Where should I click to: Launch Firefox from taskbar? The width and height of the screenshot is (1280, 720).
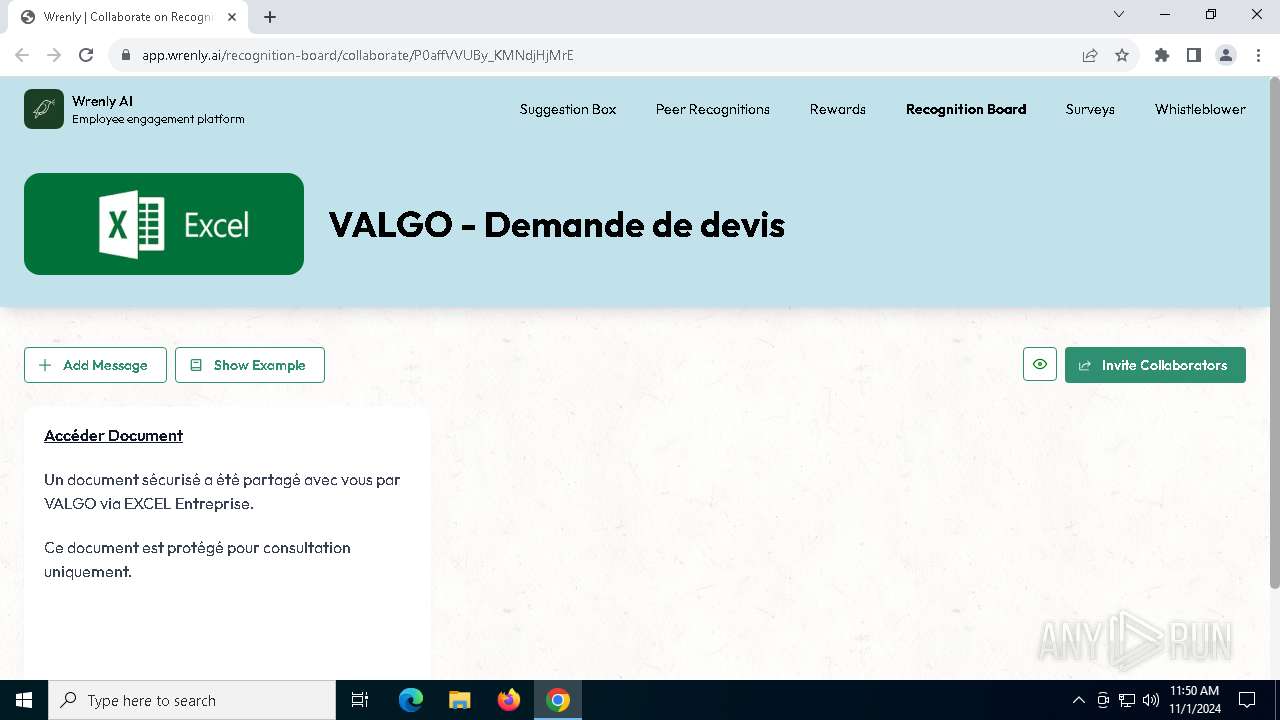click(x=509, y=700)
